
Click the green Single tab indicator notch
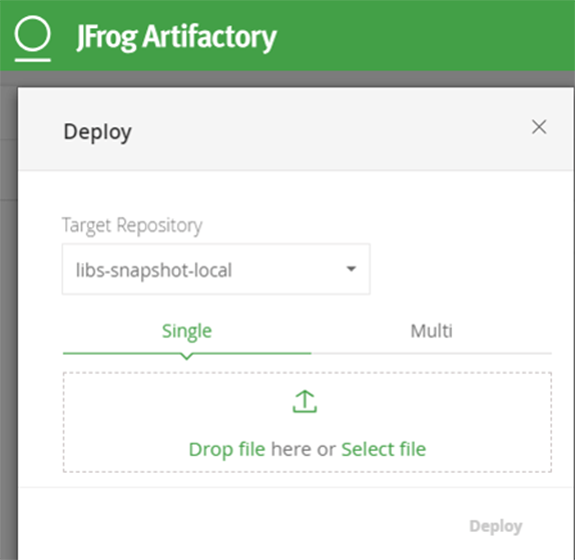187,356
